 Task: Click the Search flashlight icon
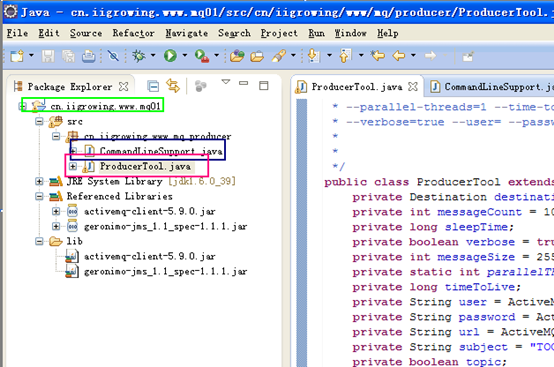click(x=278, y=56)
